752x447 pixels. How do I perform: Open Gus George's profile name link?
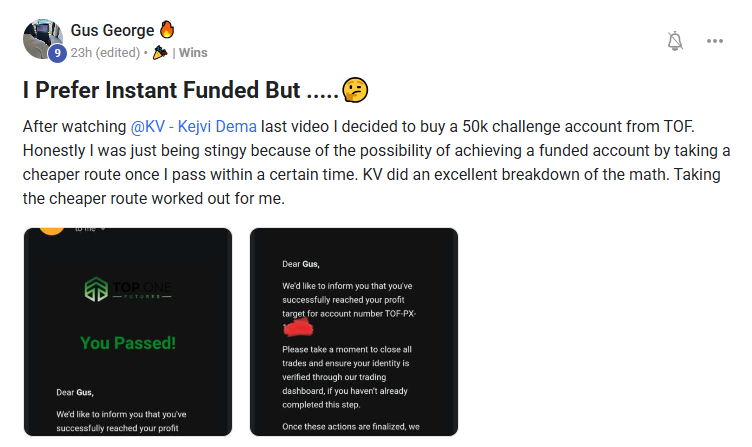[110, 30]
